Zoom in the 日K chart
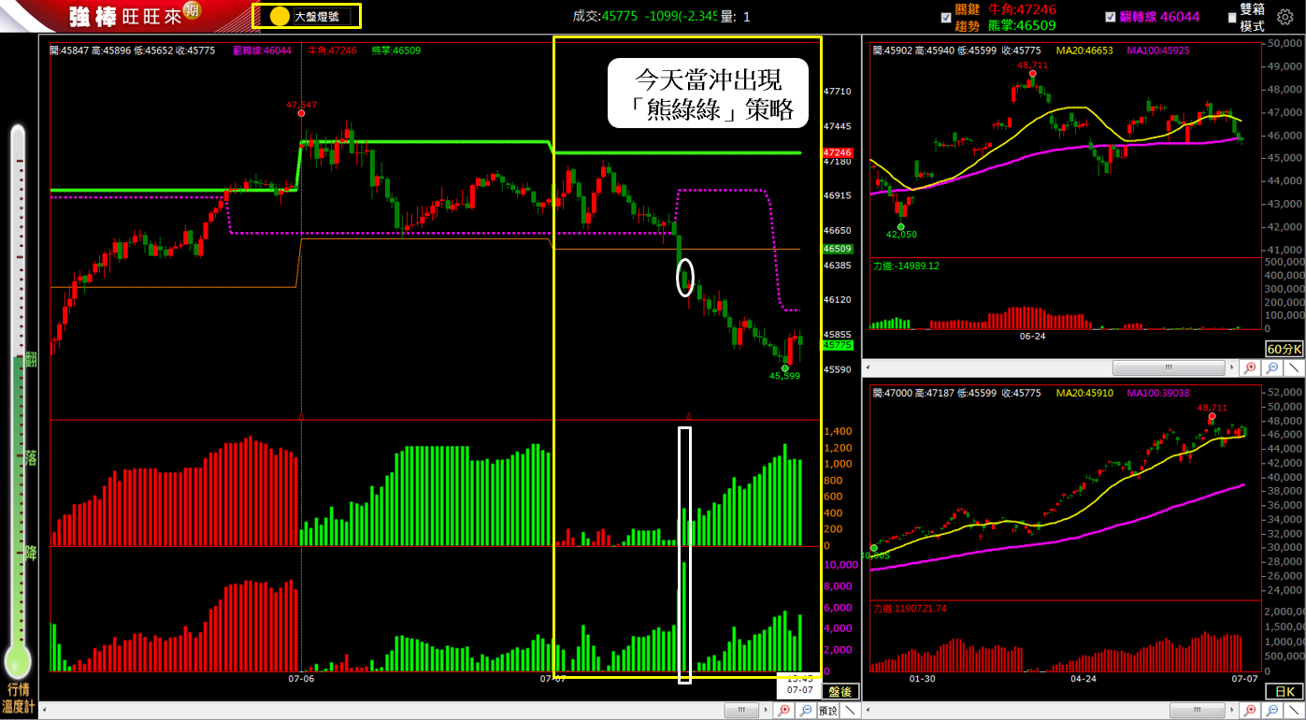 (x=1250, y=710)
